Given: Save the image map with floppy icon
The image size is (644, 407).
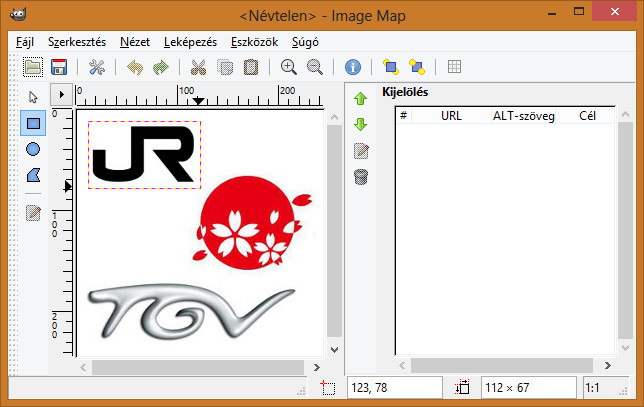Looking at the screenshot, I should point(59,67).
